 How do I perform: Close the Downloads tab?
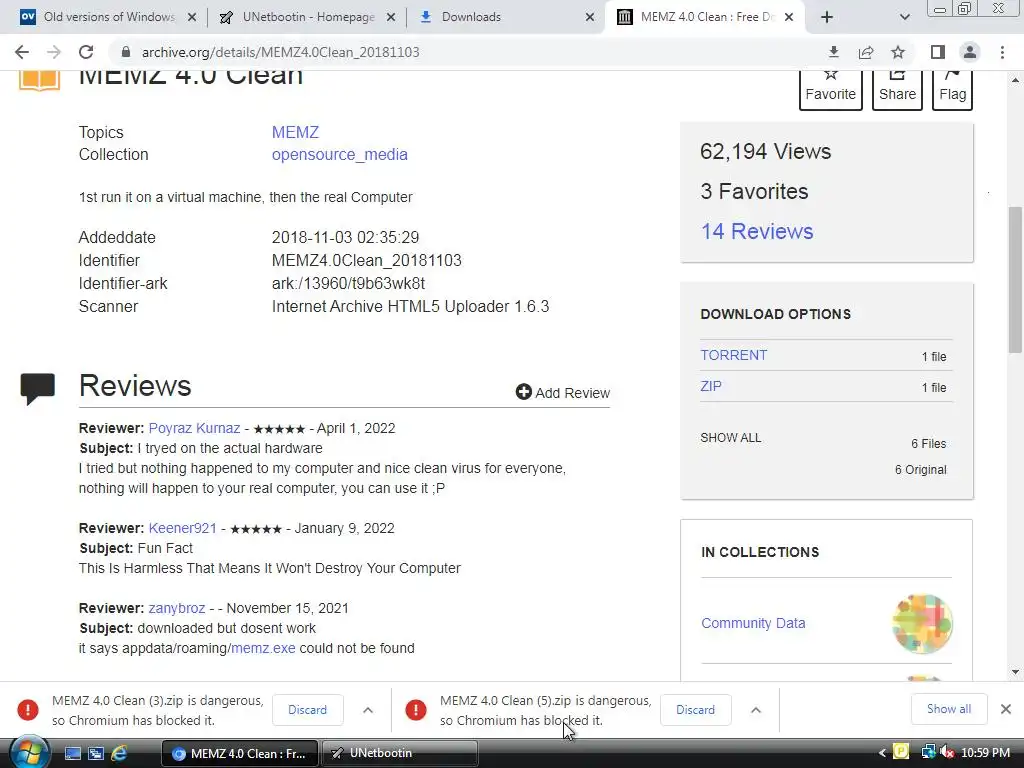click(590, 17)
